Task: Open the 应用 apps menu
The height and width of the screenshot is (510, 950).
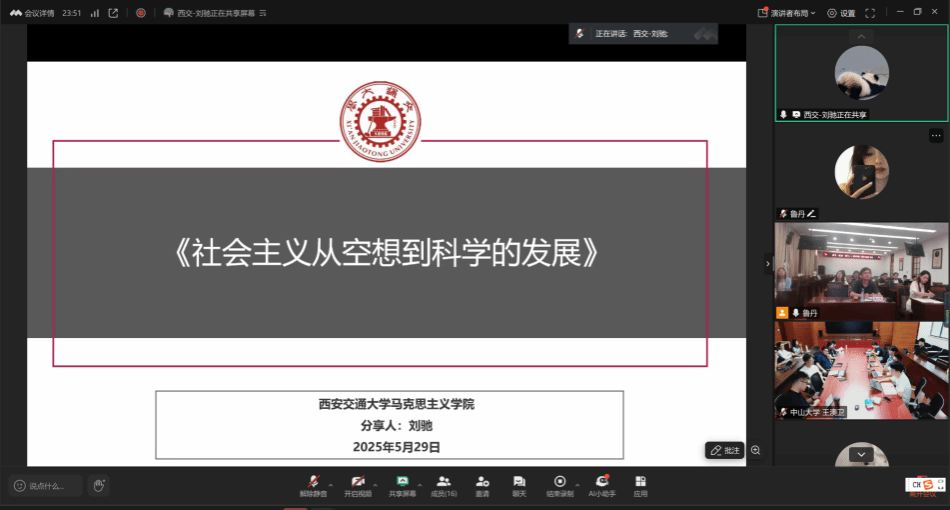Action: click(x=640, y=485)
